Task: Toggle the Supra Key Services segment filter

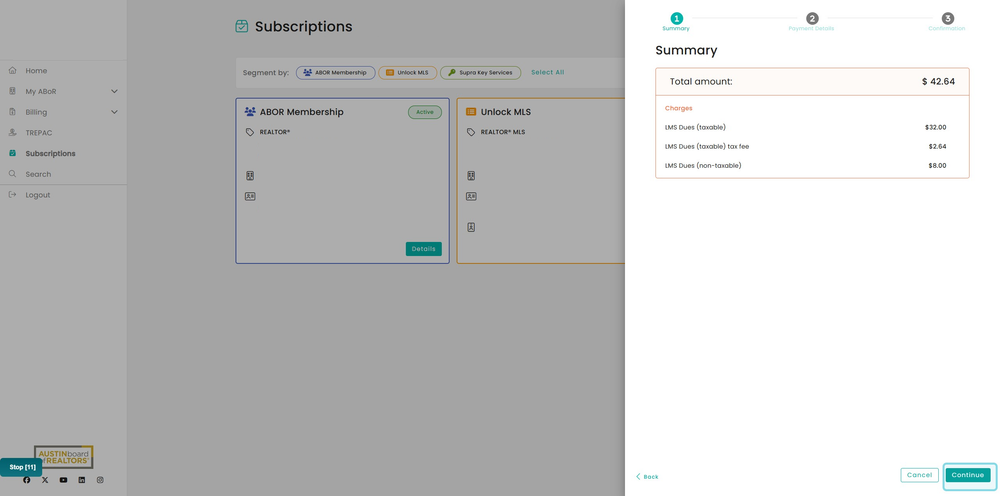Action: tap(480, 73)
